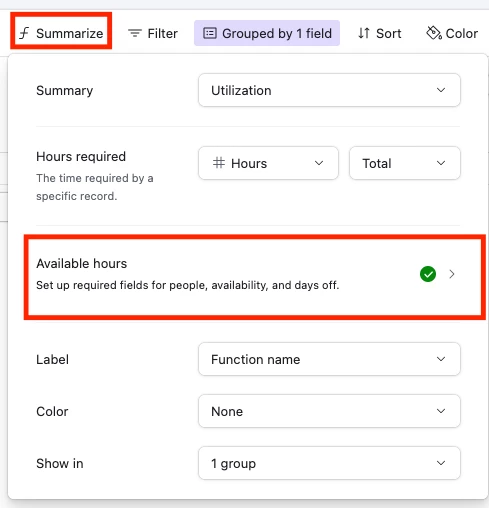This screenshot has height=508, width=489.
Task: Open the Label Function name dropdown
Action: coord(329,359)
